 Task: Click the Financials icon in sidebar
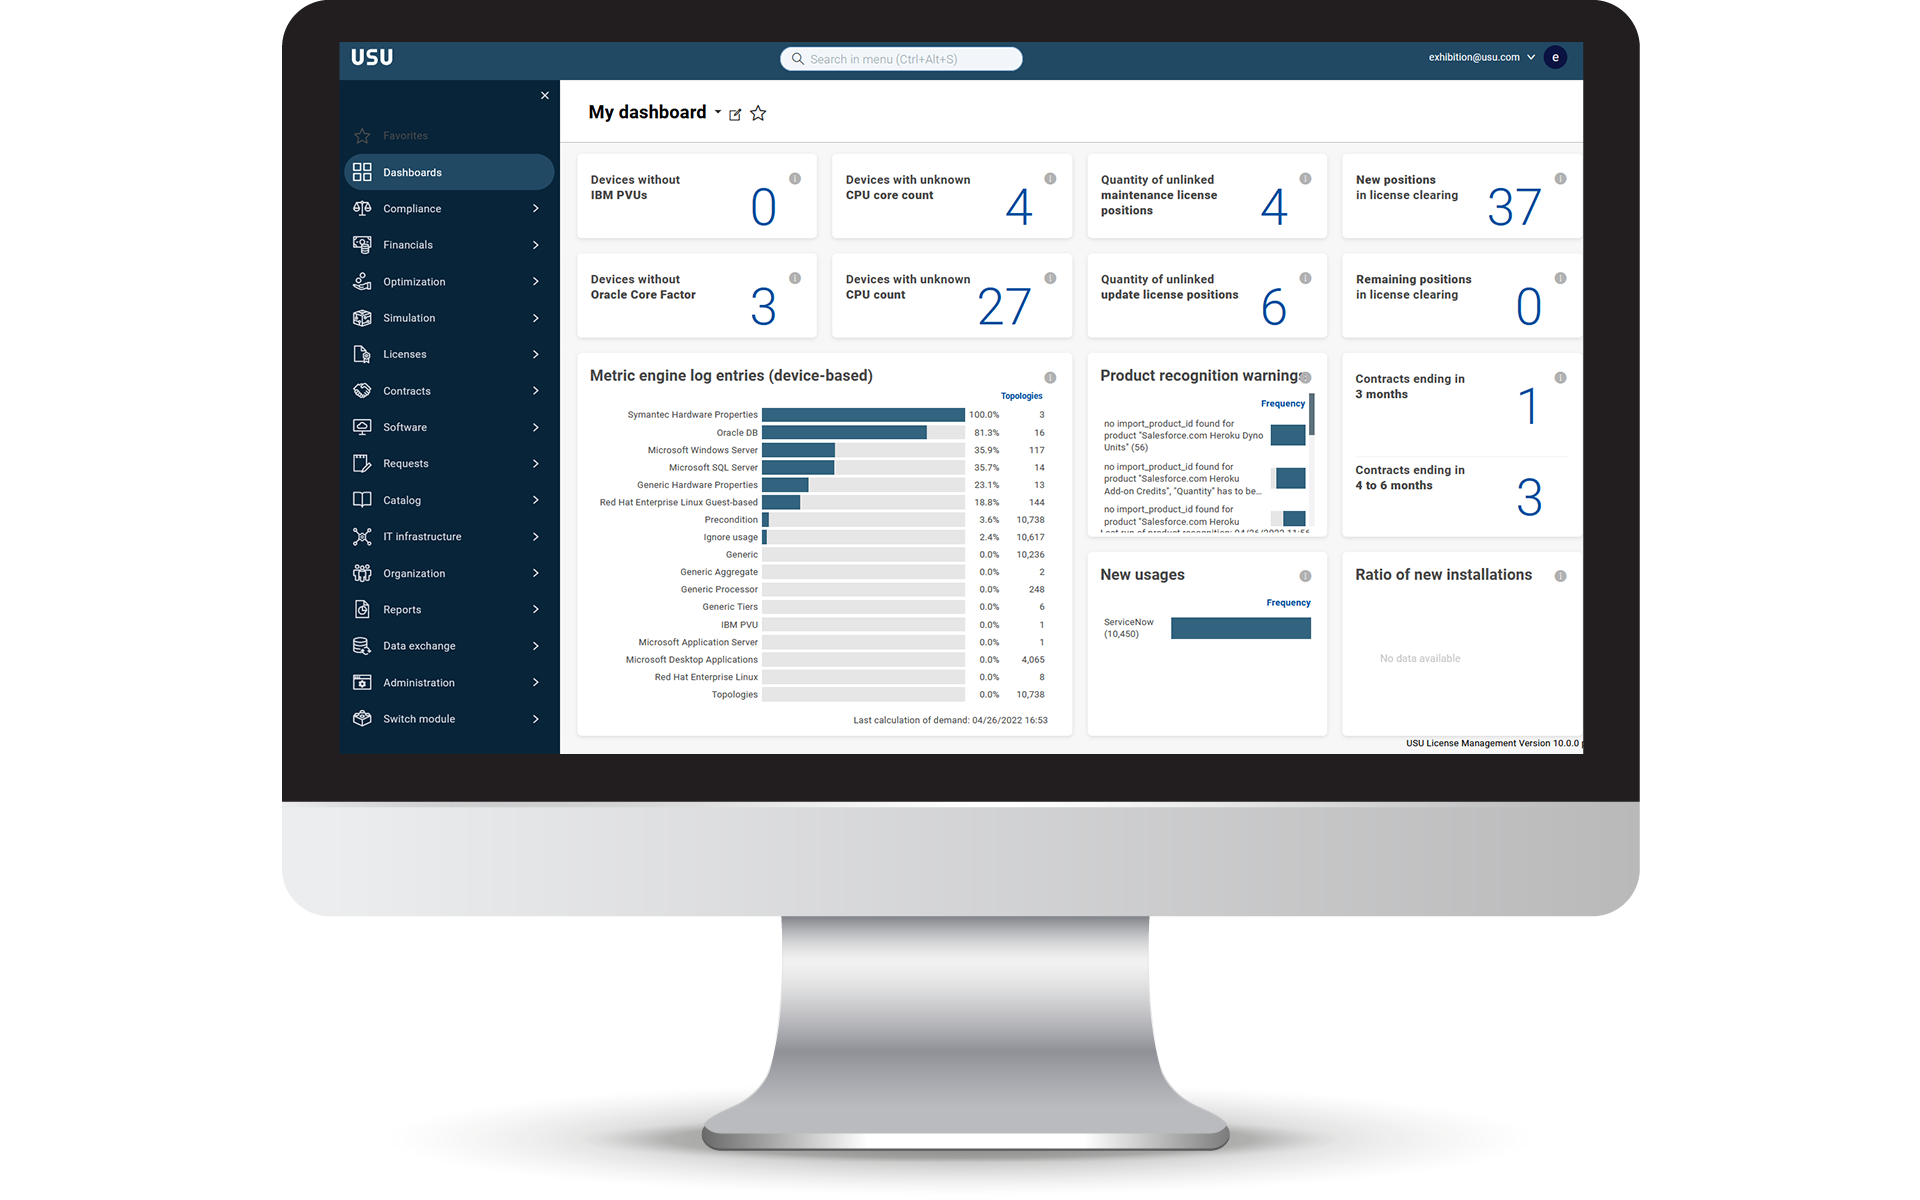(364, 245)
